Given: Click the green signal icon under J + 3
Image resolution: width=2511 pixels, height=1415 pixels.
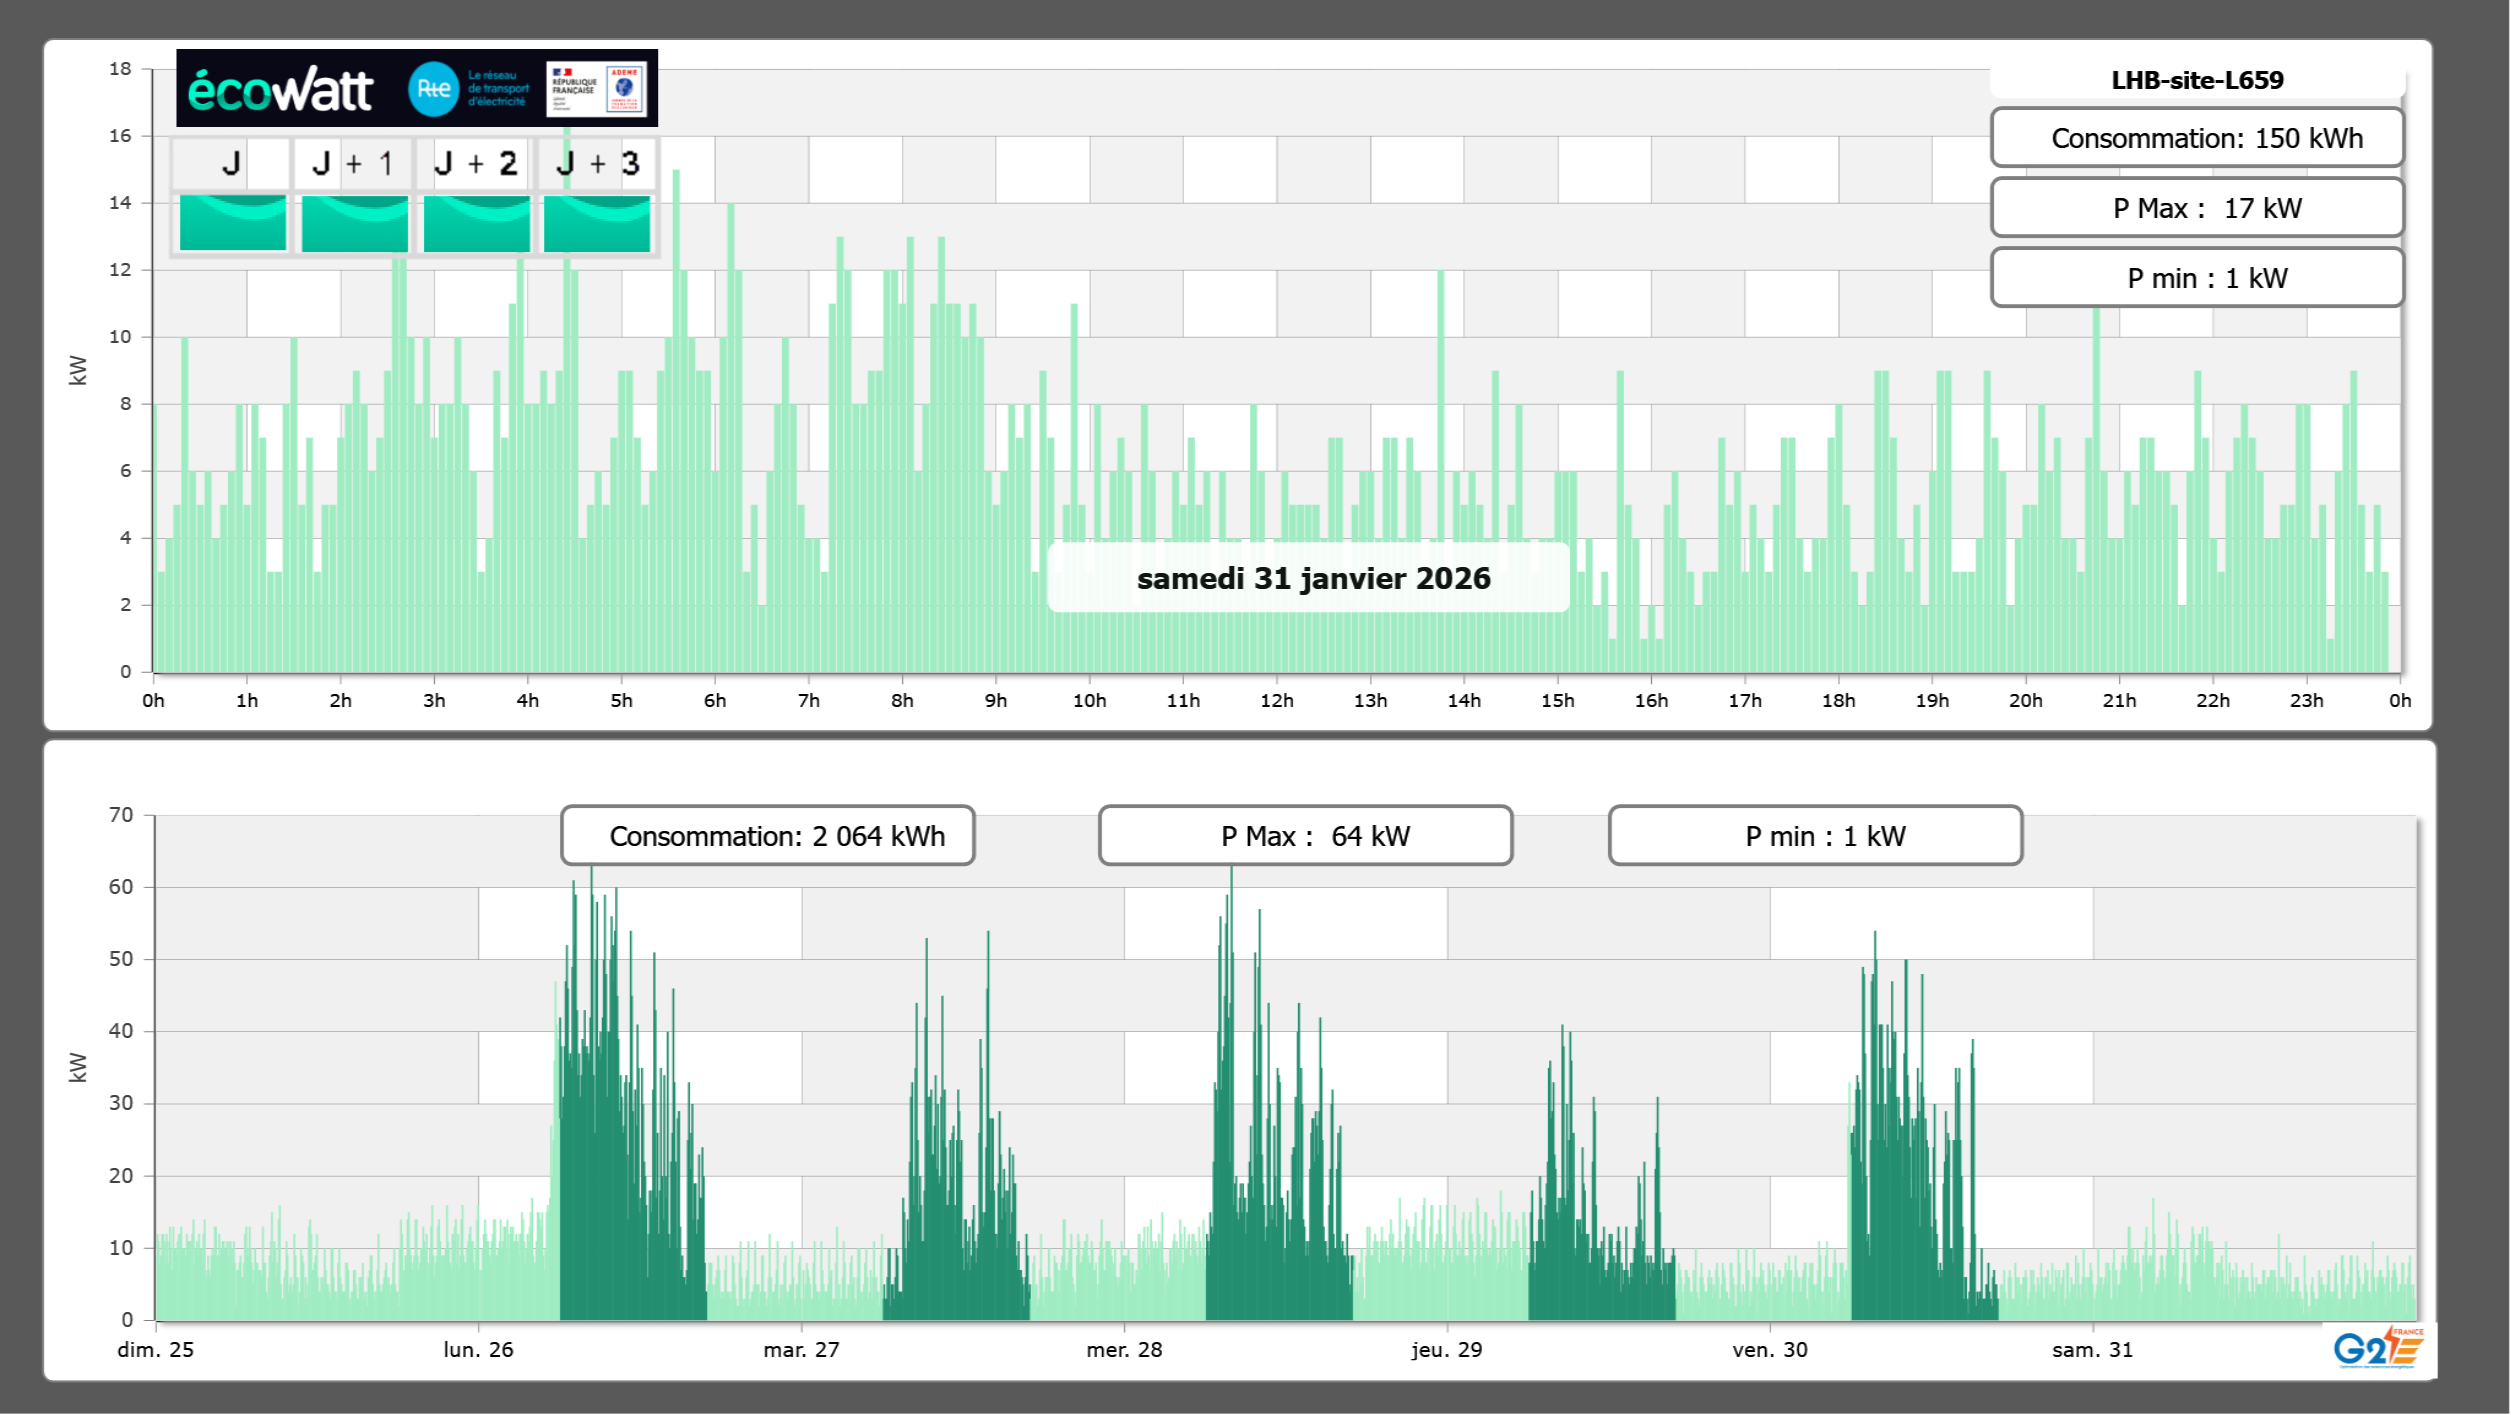Looking at the screenshot, I should pyautogui.click(x=597, y=223).
